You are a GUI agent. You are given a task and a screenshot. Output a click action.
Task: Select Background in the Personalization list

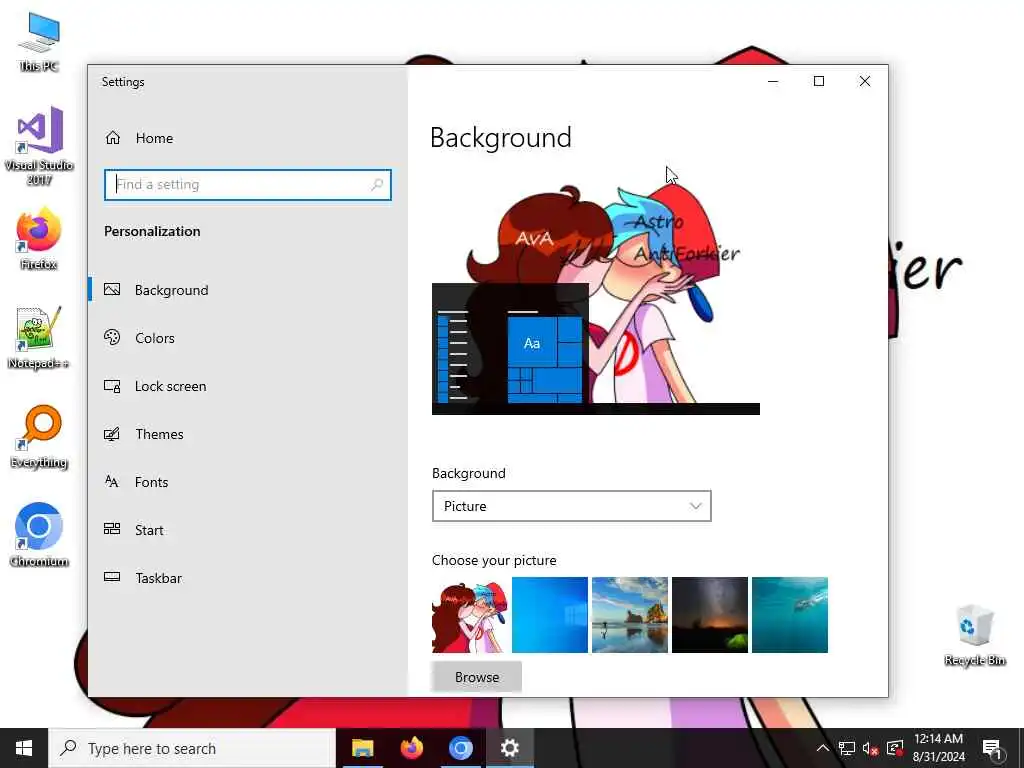[x=248, y=290]
